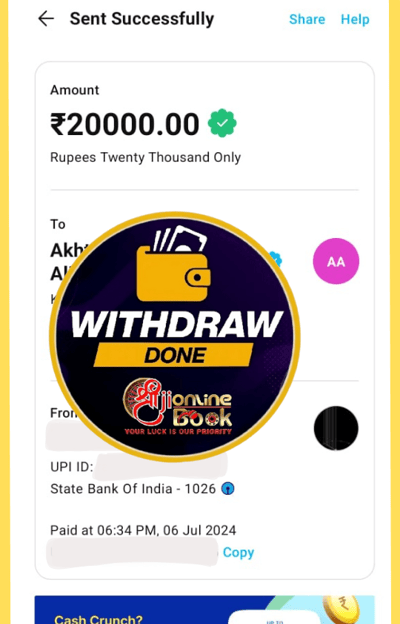Click State Bank Of India - 1026 text
Viewport: 400px width, 624px height.
click(x=133, y=488)
